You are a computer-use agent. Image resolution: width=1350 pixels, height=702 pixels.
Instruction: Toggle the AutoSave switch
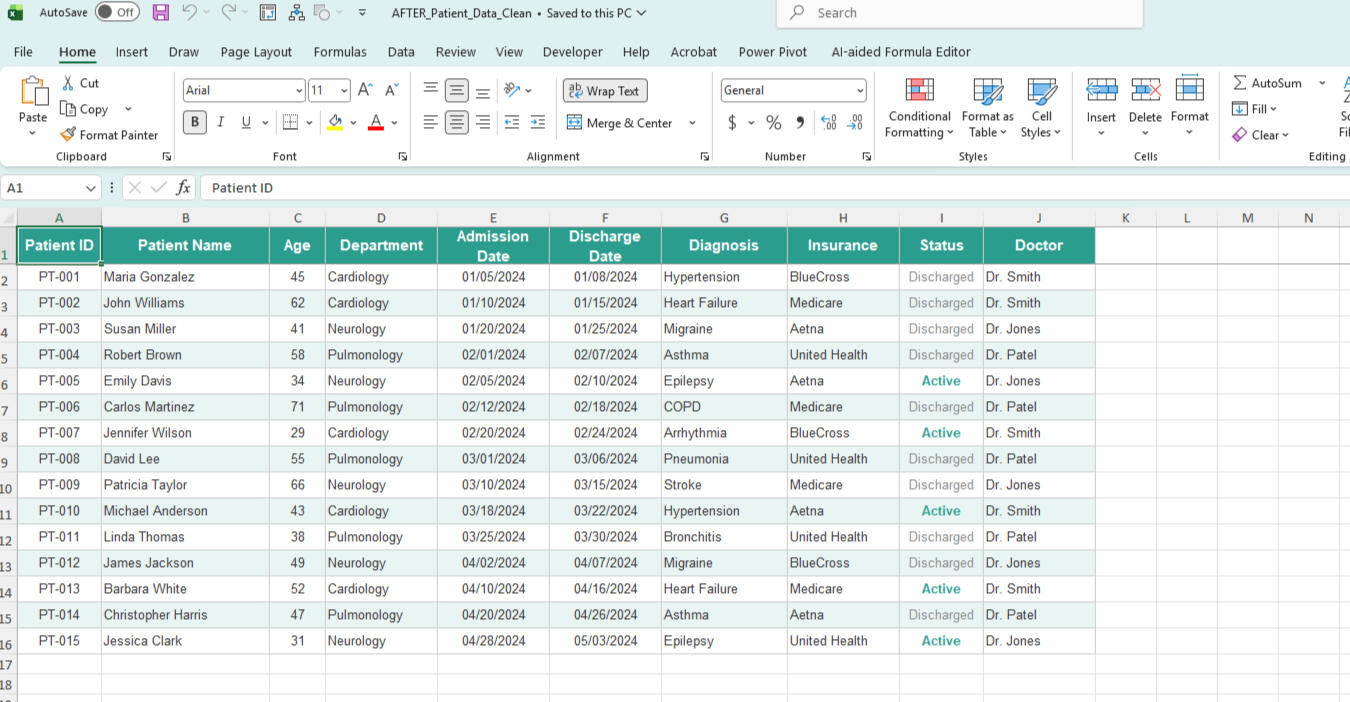point(117,13)
